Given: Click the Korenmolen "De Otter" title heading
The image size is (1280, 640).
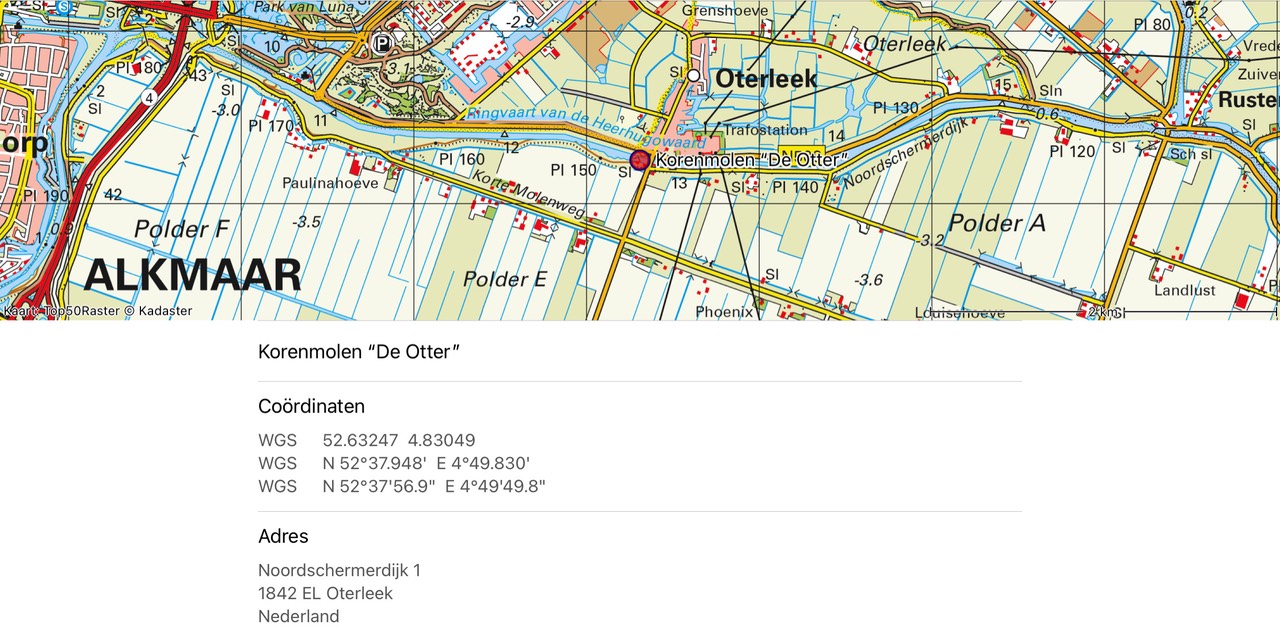Looking at the screenshot, I should [x=359, y=351].
